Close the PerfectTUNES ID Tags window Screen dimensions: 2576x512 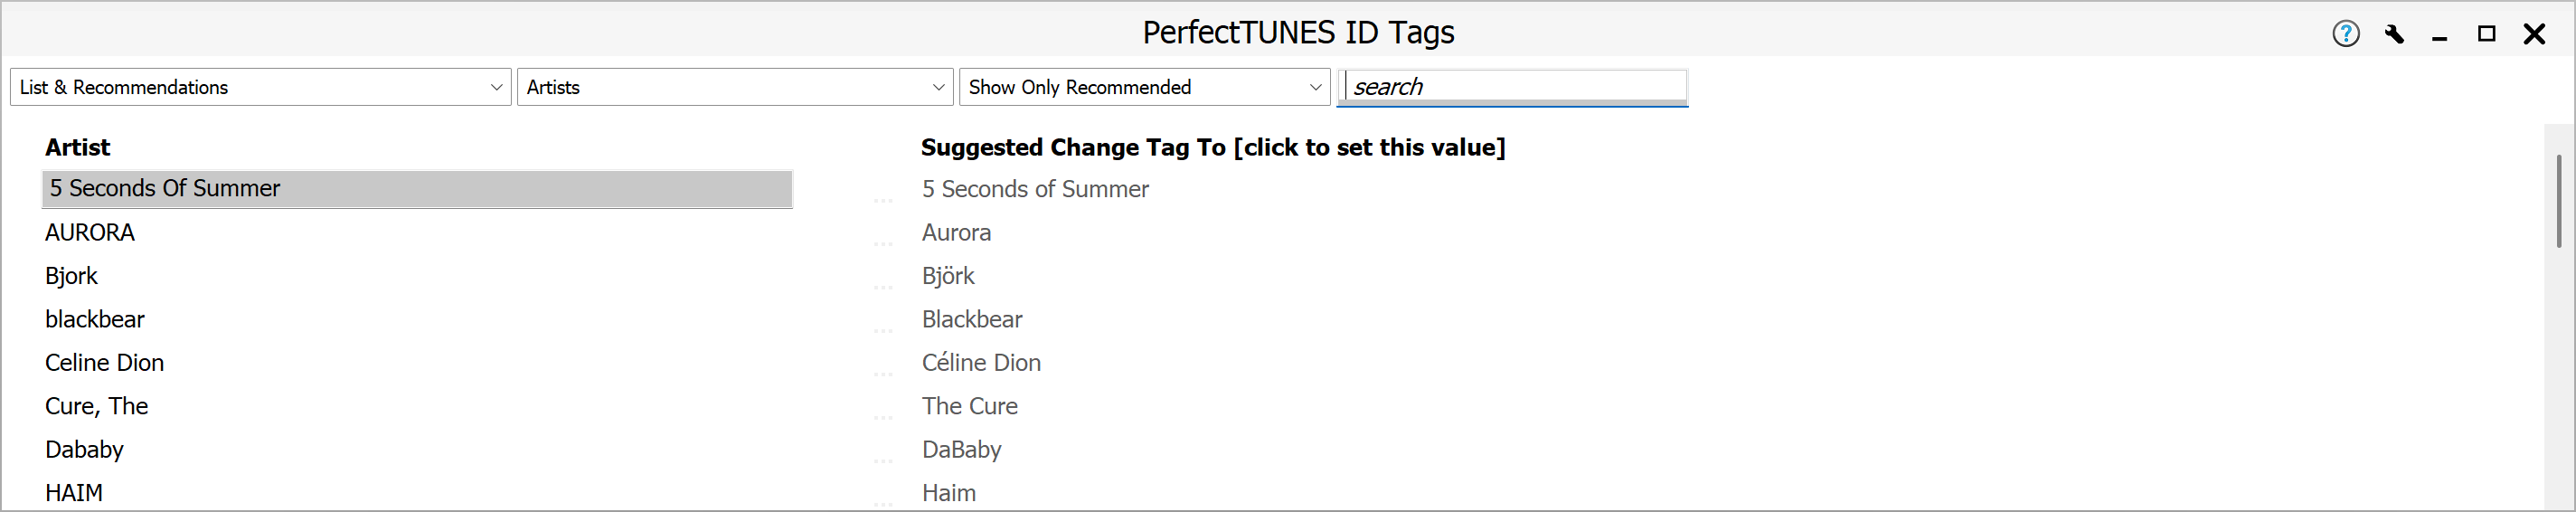tap(2534, 34)
